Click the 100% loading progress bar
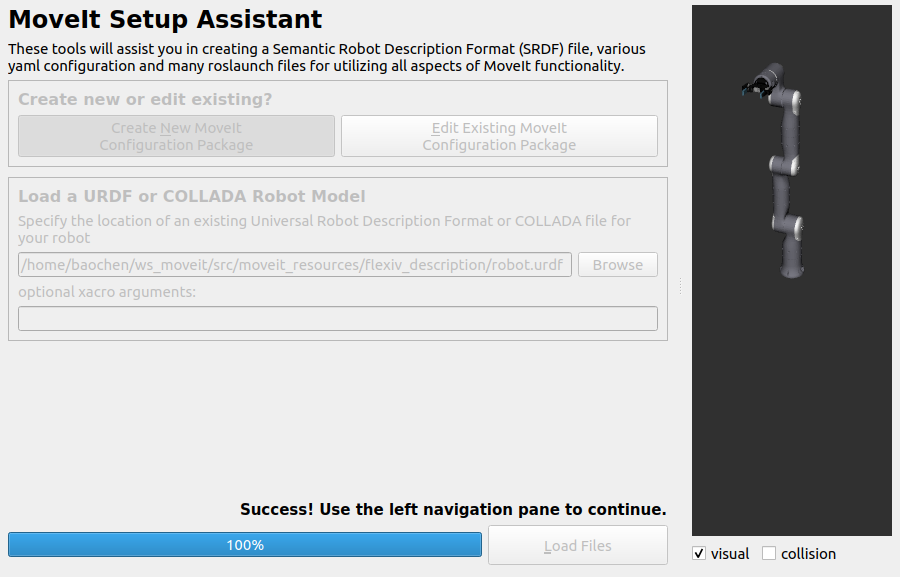The width and height of the screenshot is (900, 577). coord(245,545)
